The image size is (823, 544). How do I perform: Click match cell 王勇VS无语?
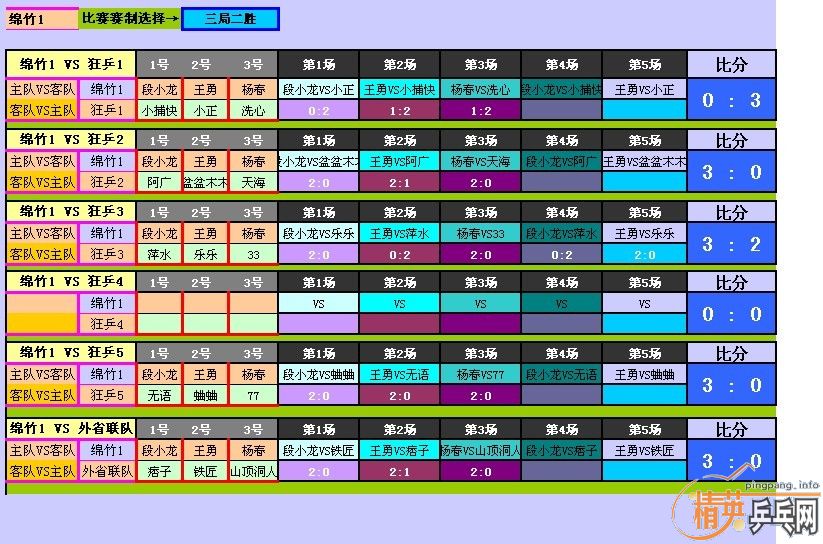399,374
